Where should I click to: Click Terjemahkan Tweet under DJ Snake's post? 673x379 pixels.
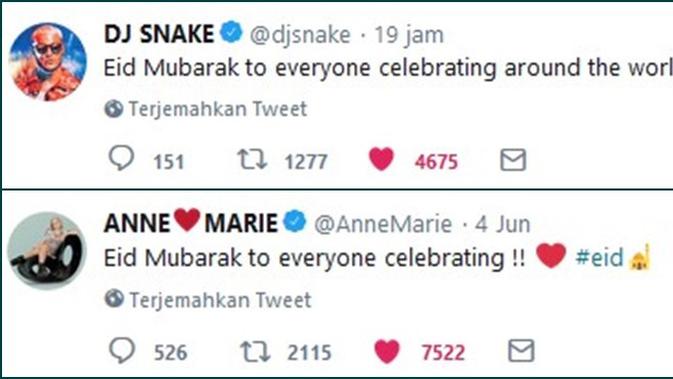(x=206, y=109)
